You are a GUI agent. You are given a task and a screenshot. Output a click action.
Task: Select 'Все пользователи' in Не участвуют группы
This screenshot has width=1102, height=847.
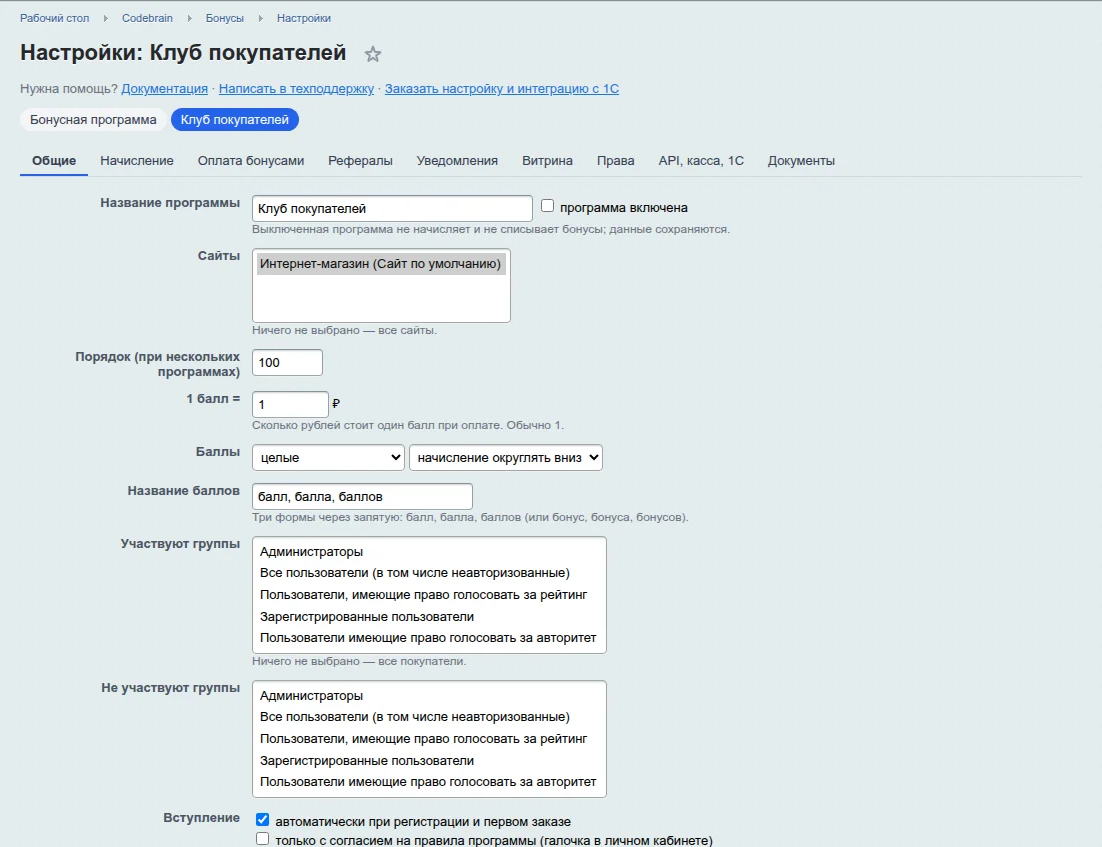pyautogui.click(x=429, y=717)
